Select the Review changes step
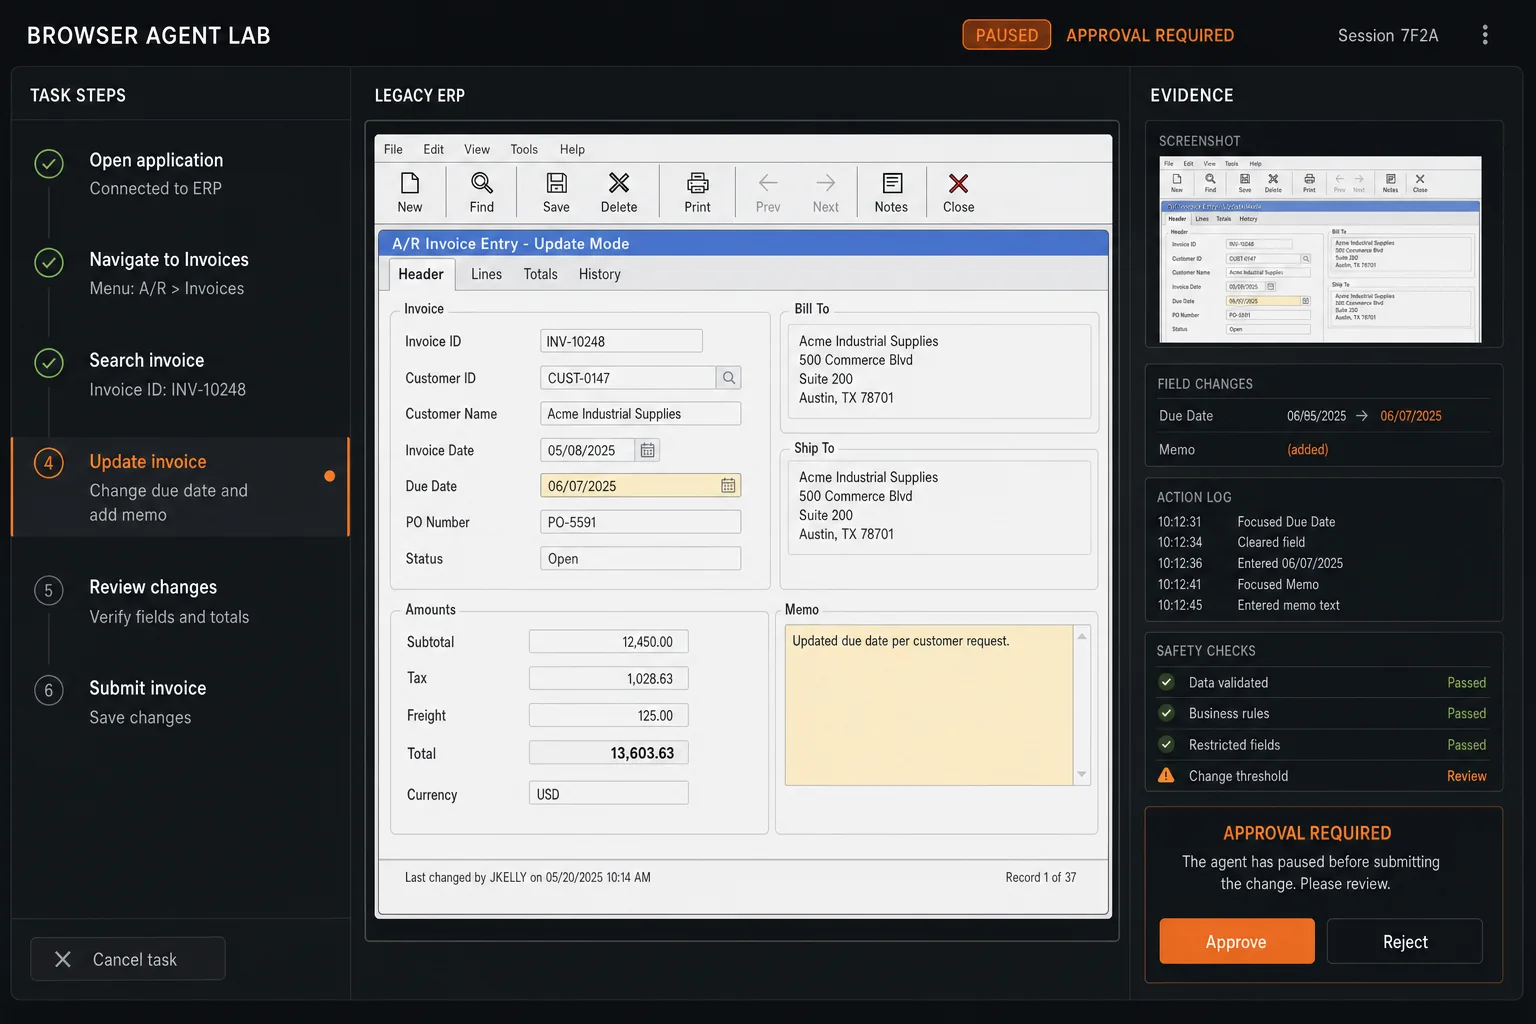The width and height of the screenshot is (1536, 1024). 180,602
